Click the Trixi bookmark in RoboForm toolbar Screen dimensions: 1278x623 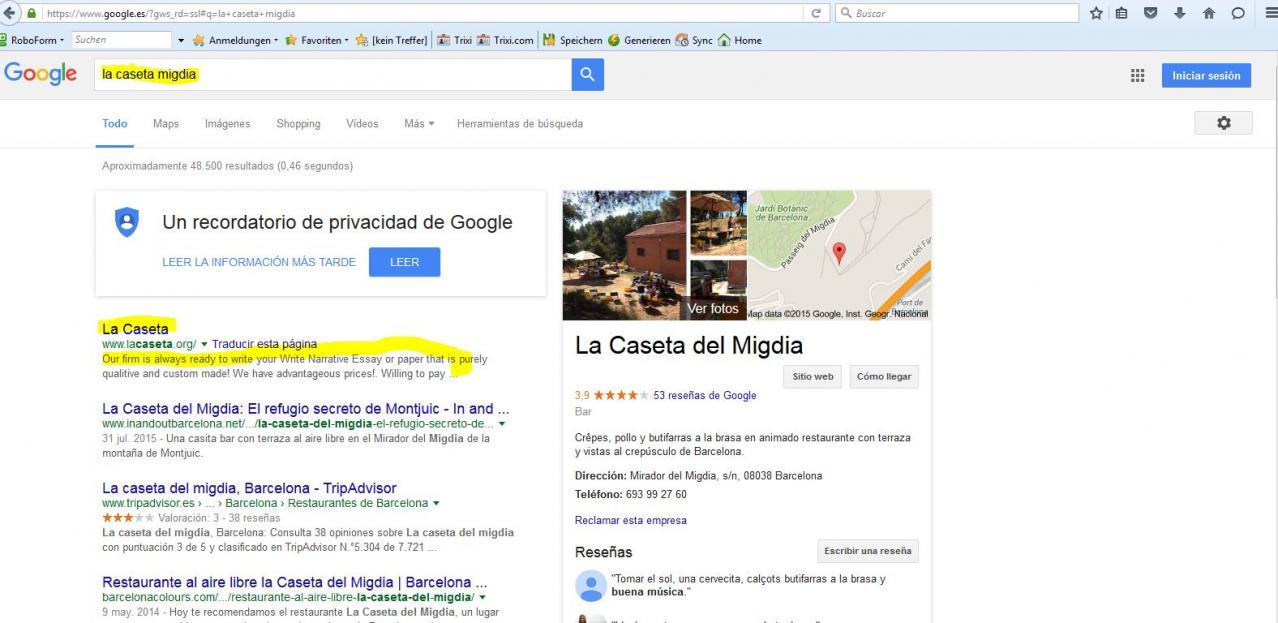(x=454, y=40)
